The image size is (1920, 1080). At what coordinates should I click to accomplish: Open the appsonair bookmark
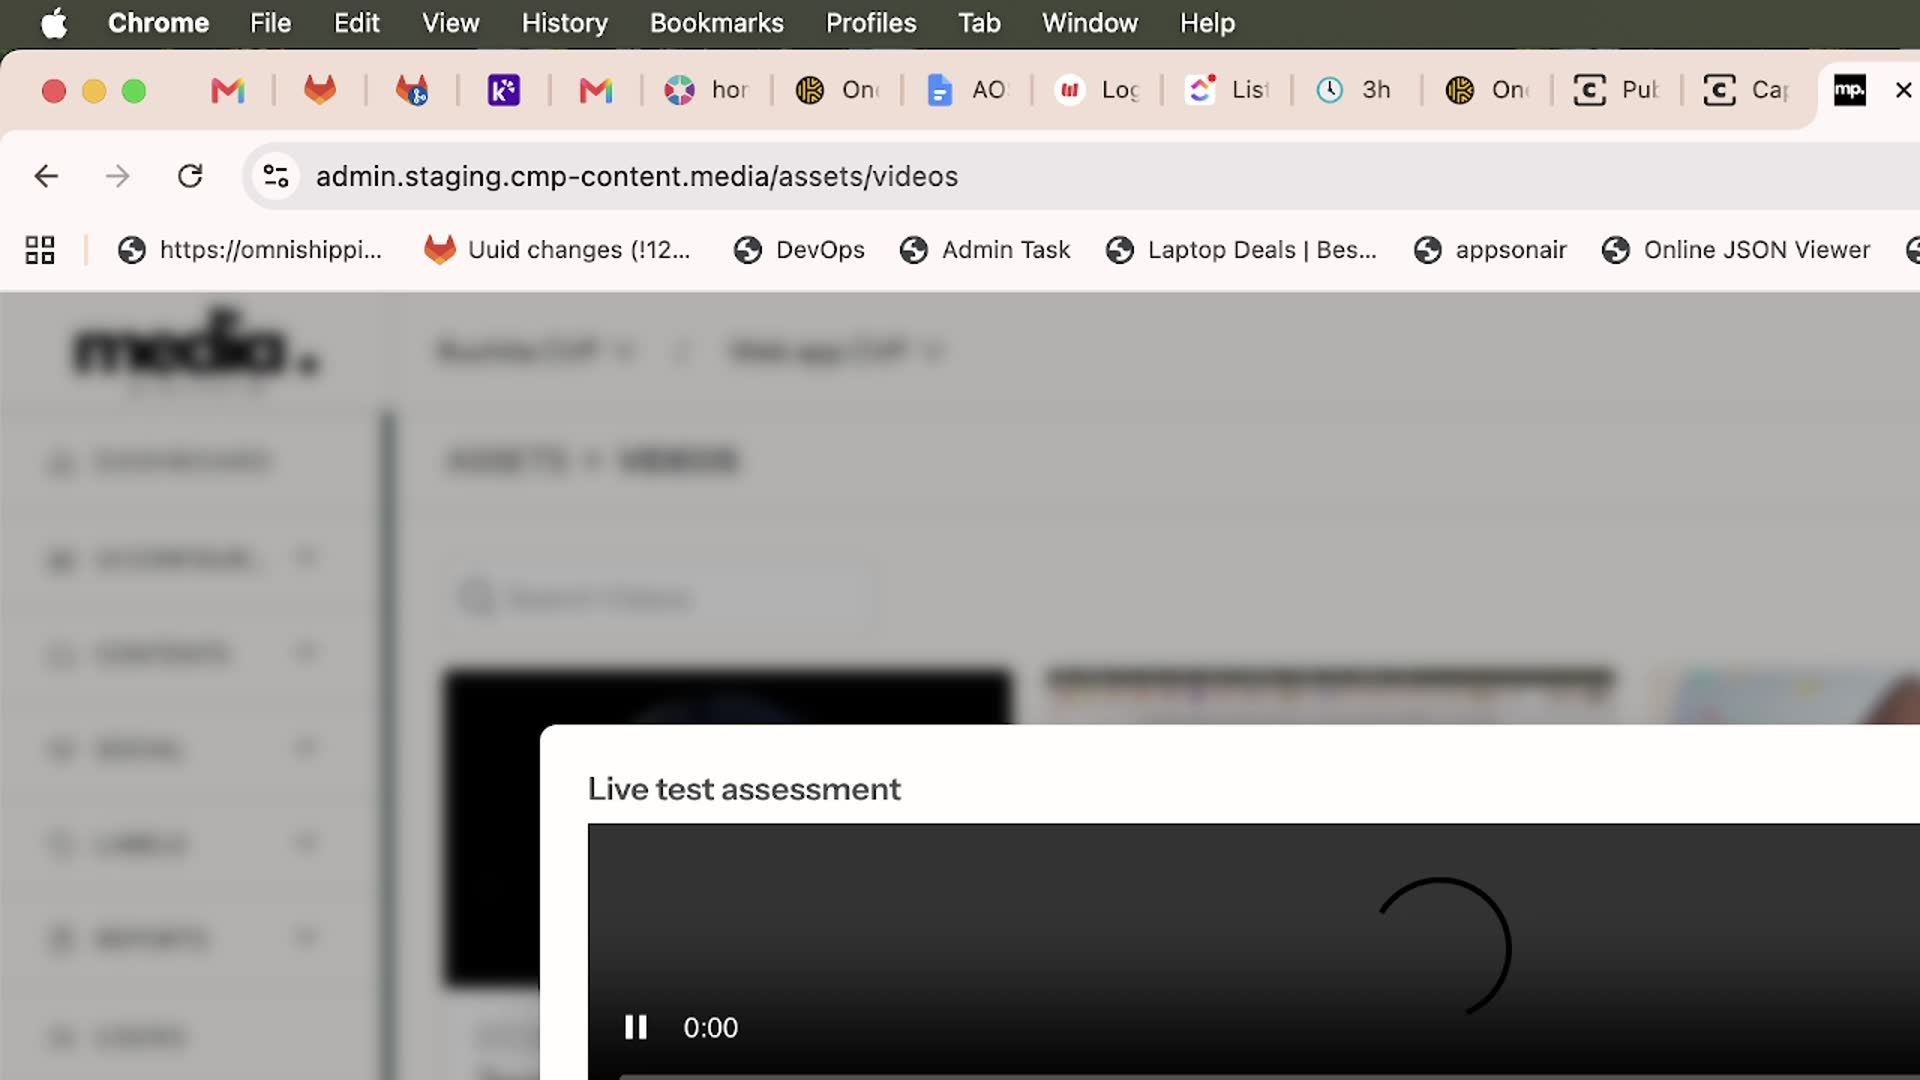[1490, 250]
